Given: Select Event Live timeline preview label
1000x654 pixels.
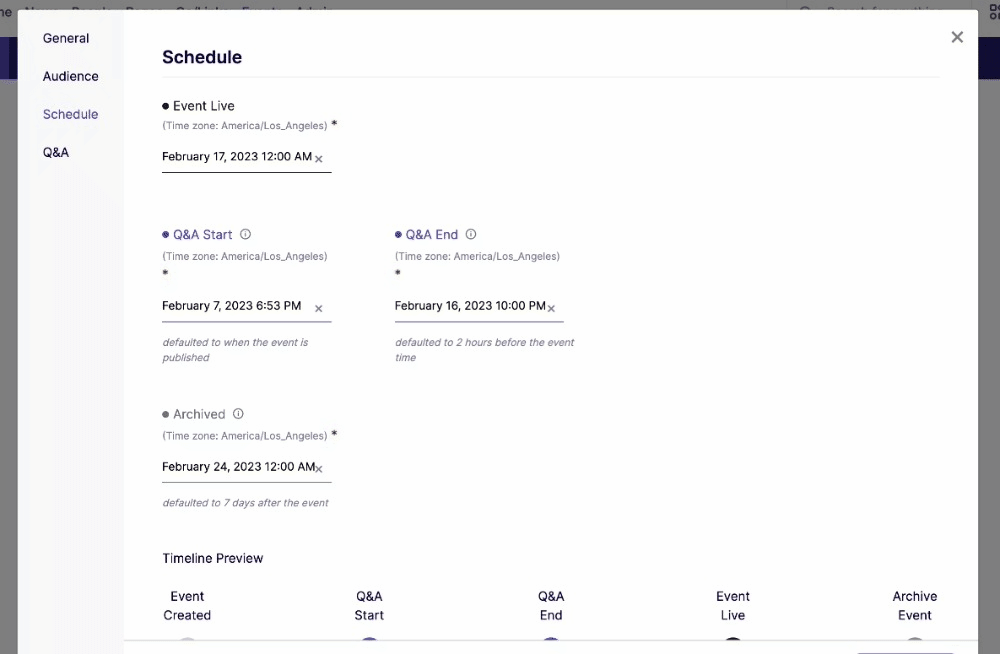Looking at the screenshot, I should pos(733,606).
